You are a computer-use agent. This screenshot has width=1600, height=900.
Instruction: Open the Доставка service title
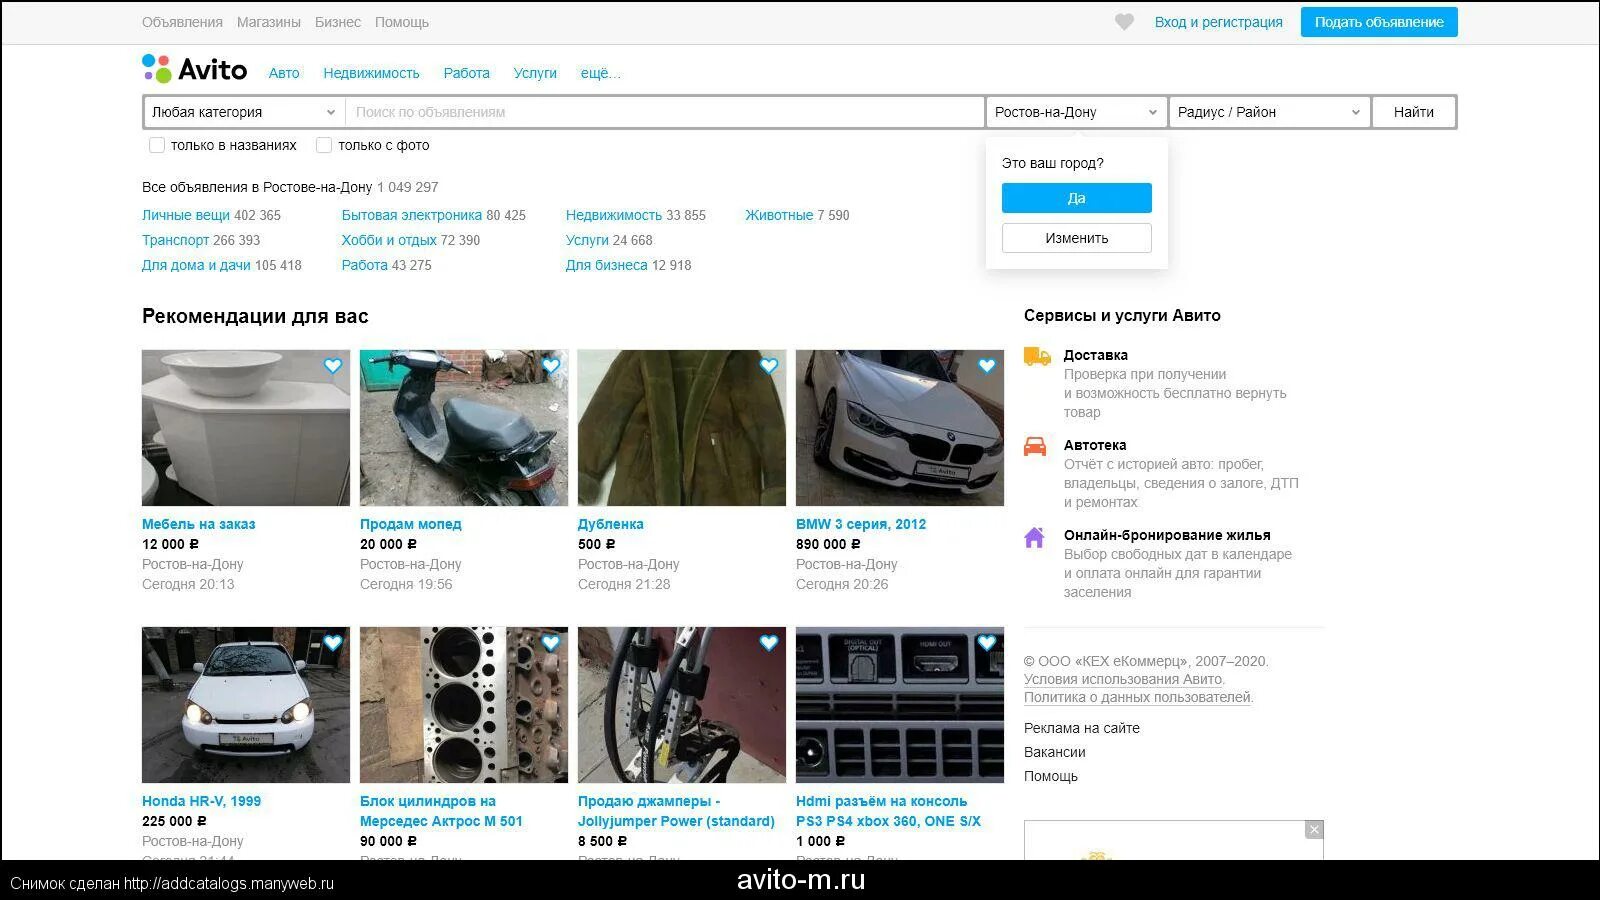tap(1096, 355)
